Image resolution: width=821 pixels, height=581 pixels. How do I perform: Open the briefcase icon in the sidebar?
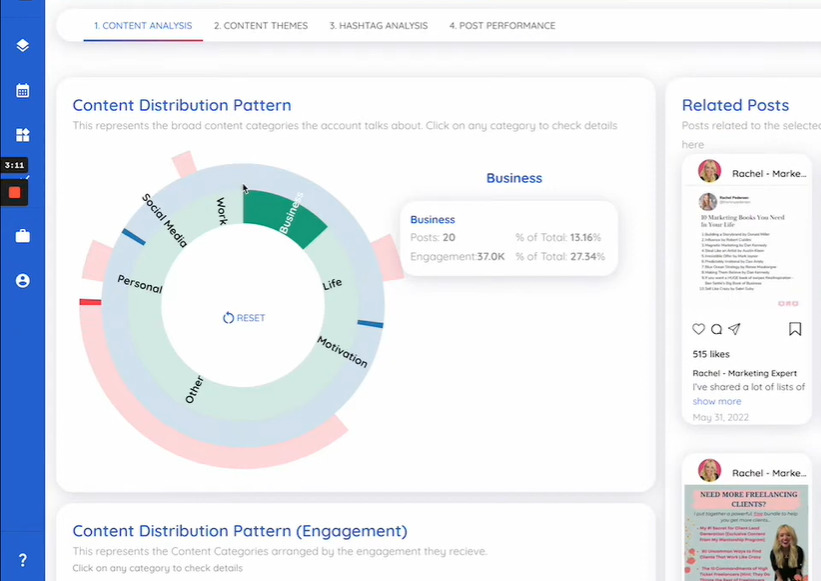pyautogui.click(x=22, y=235)
